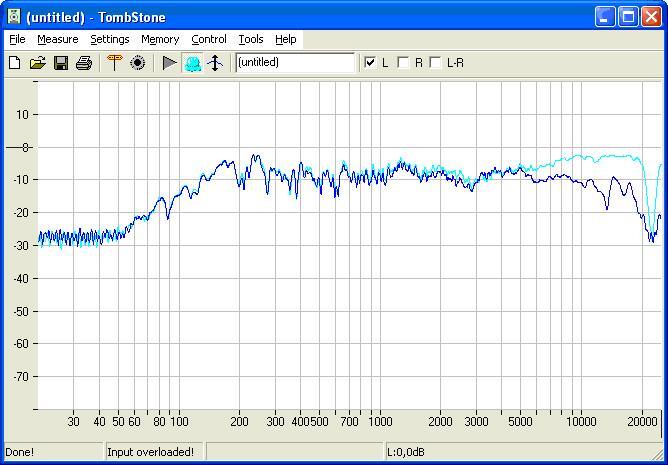Enable the L-R difference checkbox
Image resolution: width=668 pixels, height=465 pixels.
435,63
